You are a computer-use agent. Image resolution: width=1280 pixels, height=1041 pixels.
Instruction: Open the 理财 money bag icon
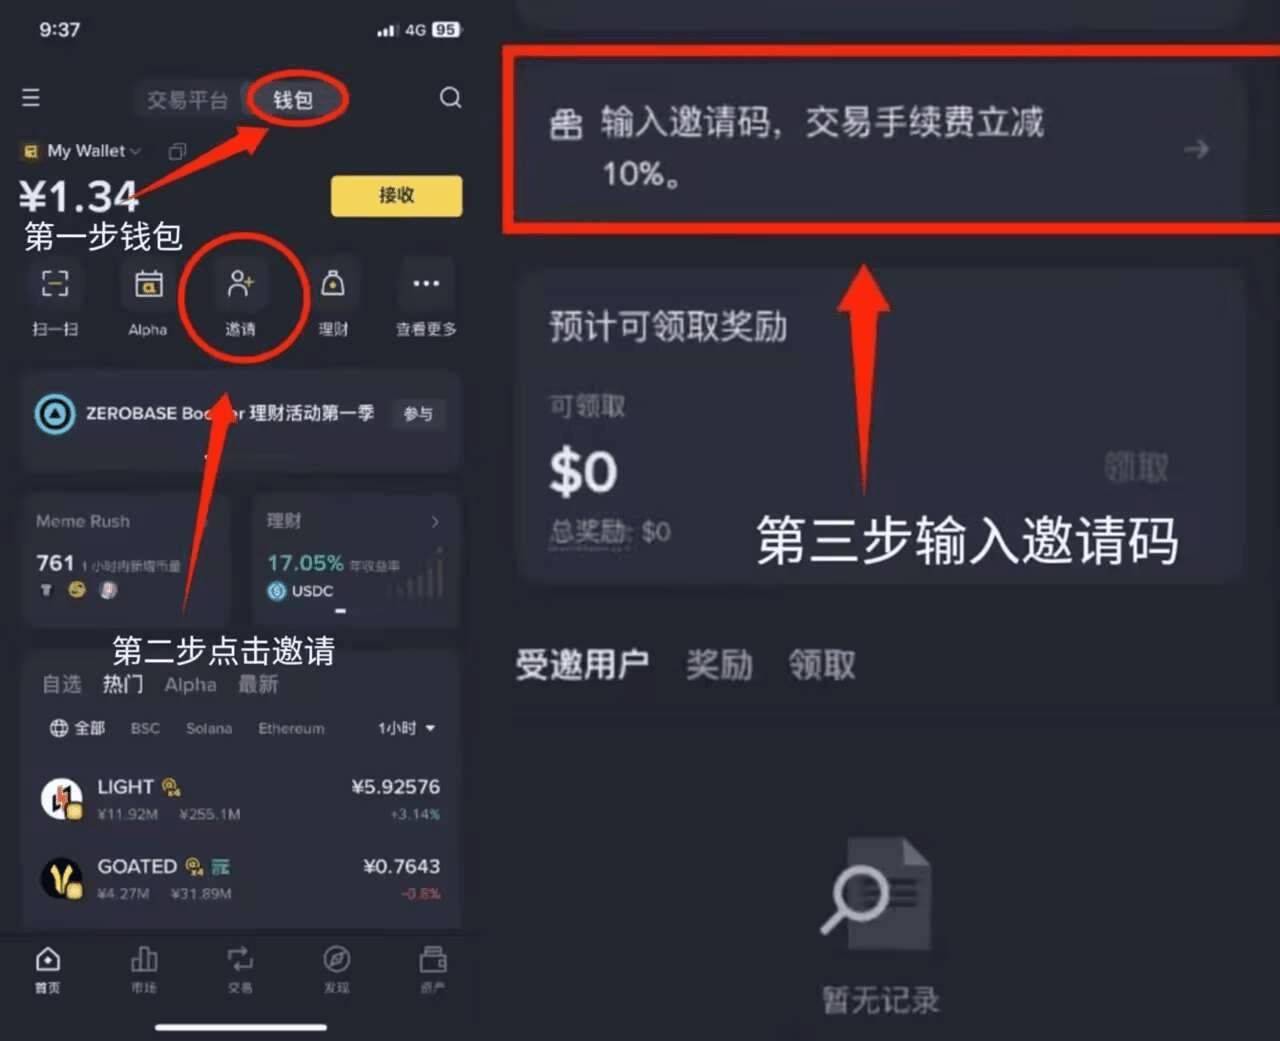333,284
